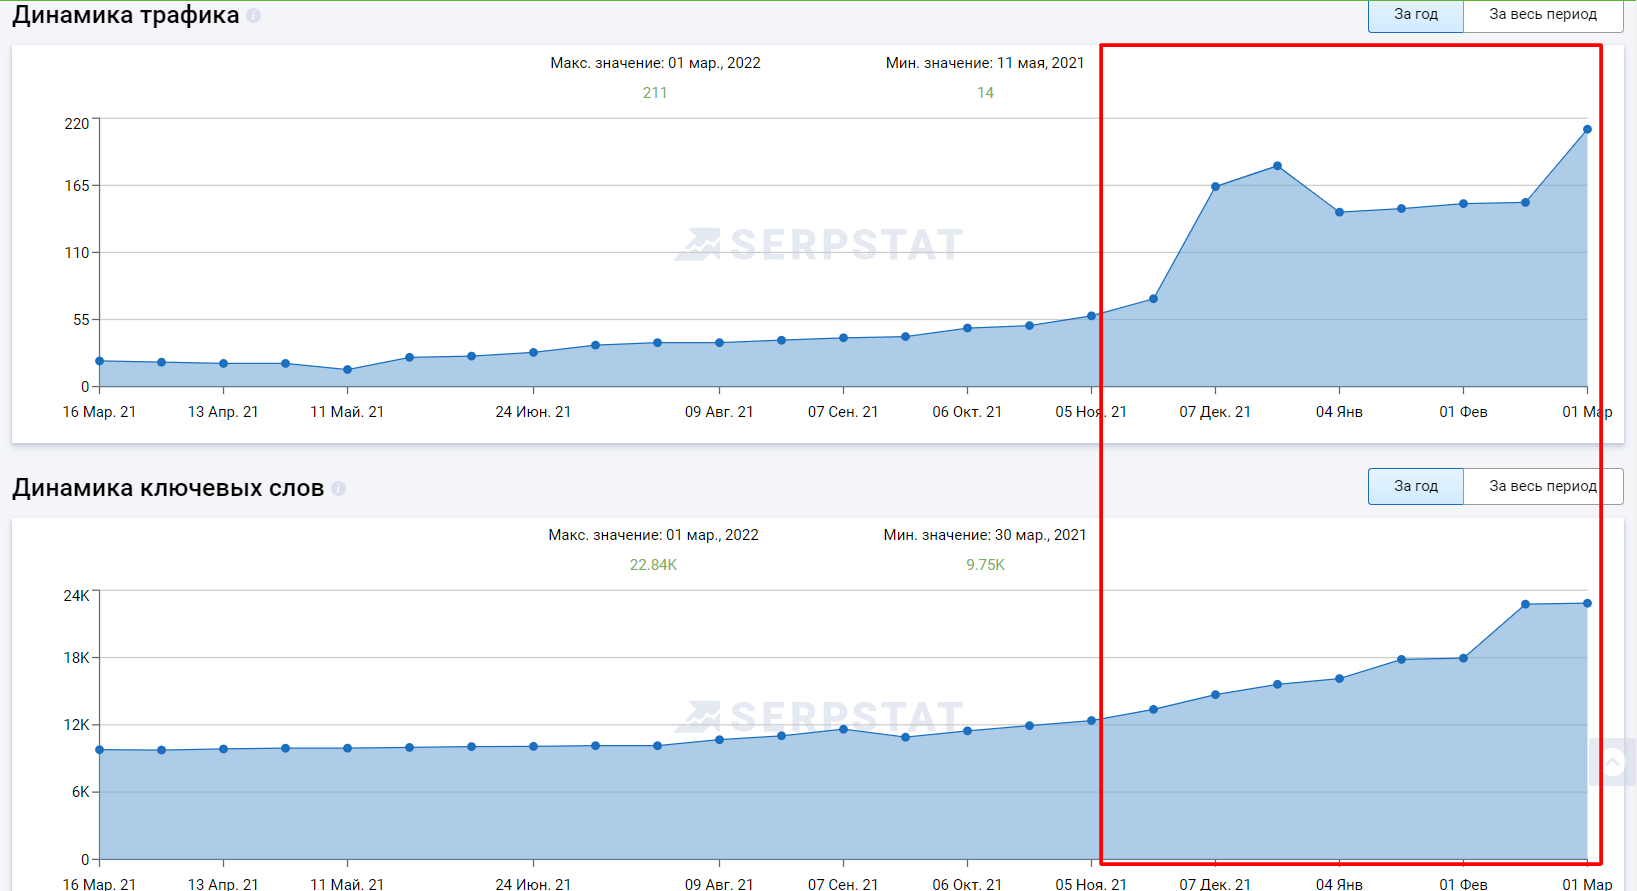
Task: Click the Динамика ключевых слов heading
Action: tap(168, 488)
